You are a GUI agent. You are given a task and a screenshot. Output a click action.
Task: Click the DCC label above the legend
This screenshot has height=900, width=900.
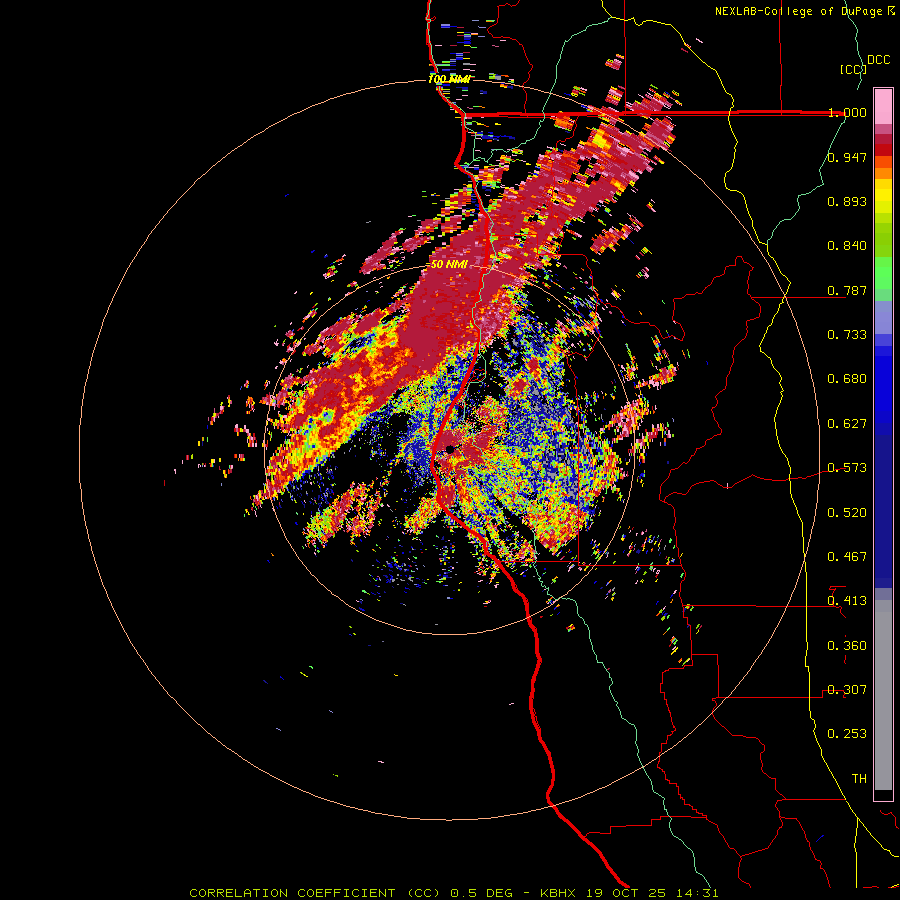[x=878, y=60]
